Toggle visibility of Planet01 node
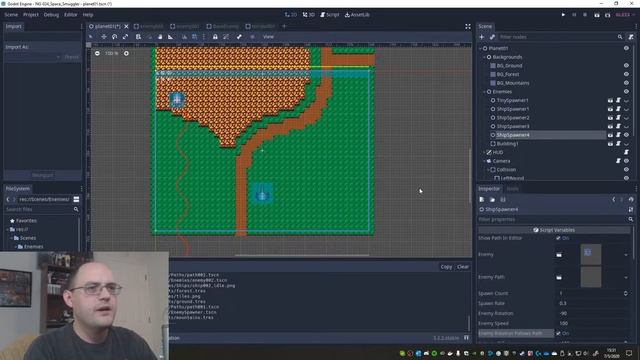Screen dimensions: 640x360 (x=626, y=48)
